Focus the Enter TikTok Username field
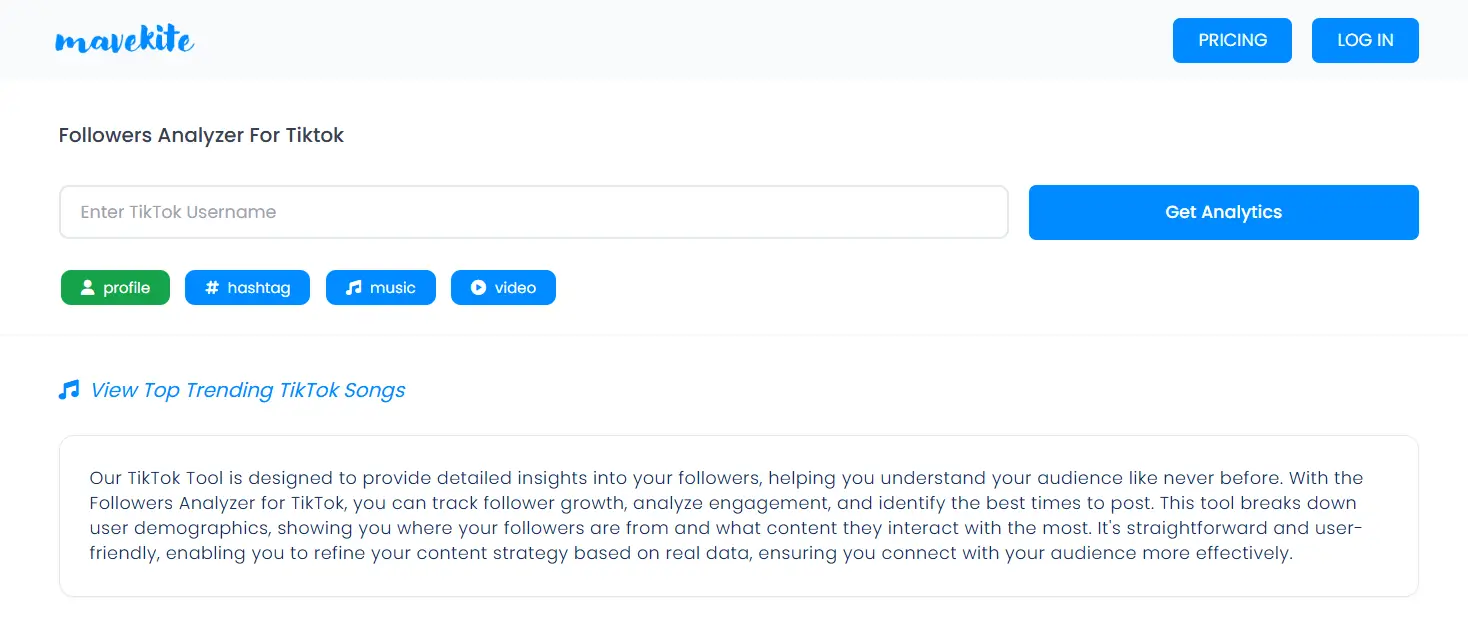Image resolution: width=1468 pixels, height=638 pixels. (534, 212)
